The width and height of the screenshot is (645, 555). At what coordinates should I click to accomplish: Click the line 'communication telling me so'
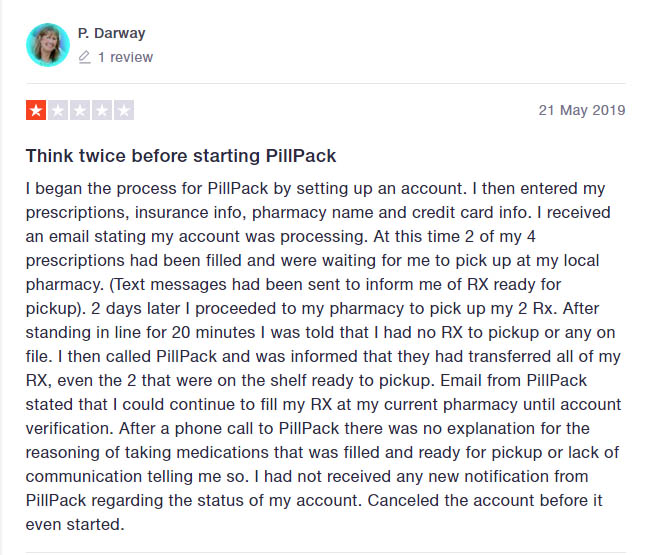click(307, 476)
